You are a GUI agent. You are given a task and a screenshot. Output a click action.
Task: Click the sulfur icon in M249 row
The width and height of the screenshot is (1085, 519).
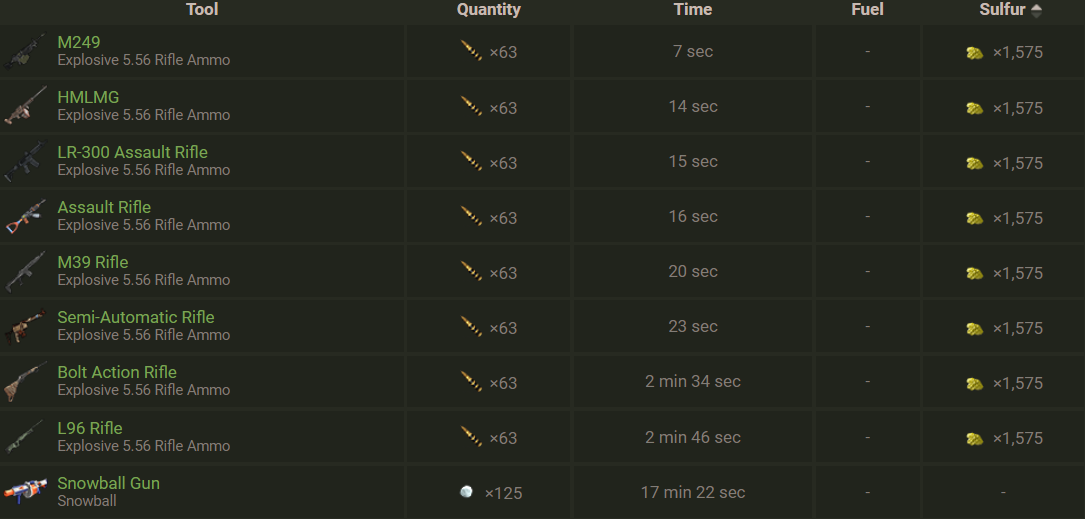975,52
